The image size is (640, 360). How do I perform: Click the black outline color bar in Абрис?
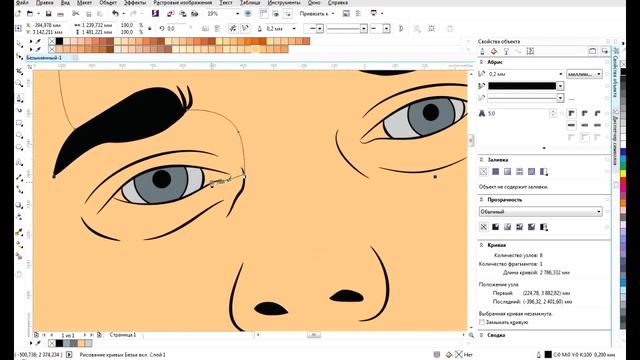[x=522, y=86]
